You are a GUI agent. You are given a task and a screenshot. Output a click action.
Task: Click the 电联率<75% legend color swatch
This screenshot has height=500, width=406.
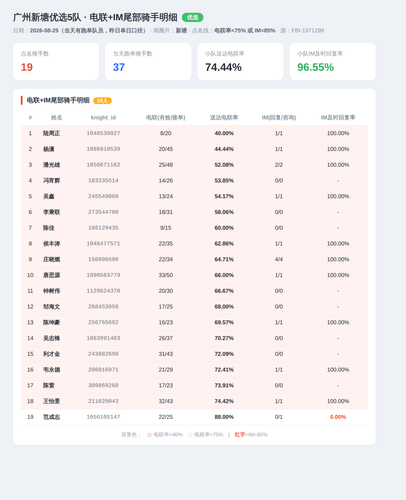(190, 435)
